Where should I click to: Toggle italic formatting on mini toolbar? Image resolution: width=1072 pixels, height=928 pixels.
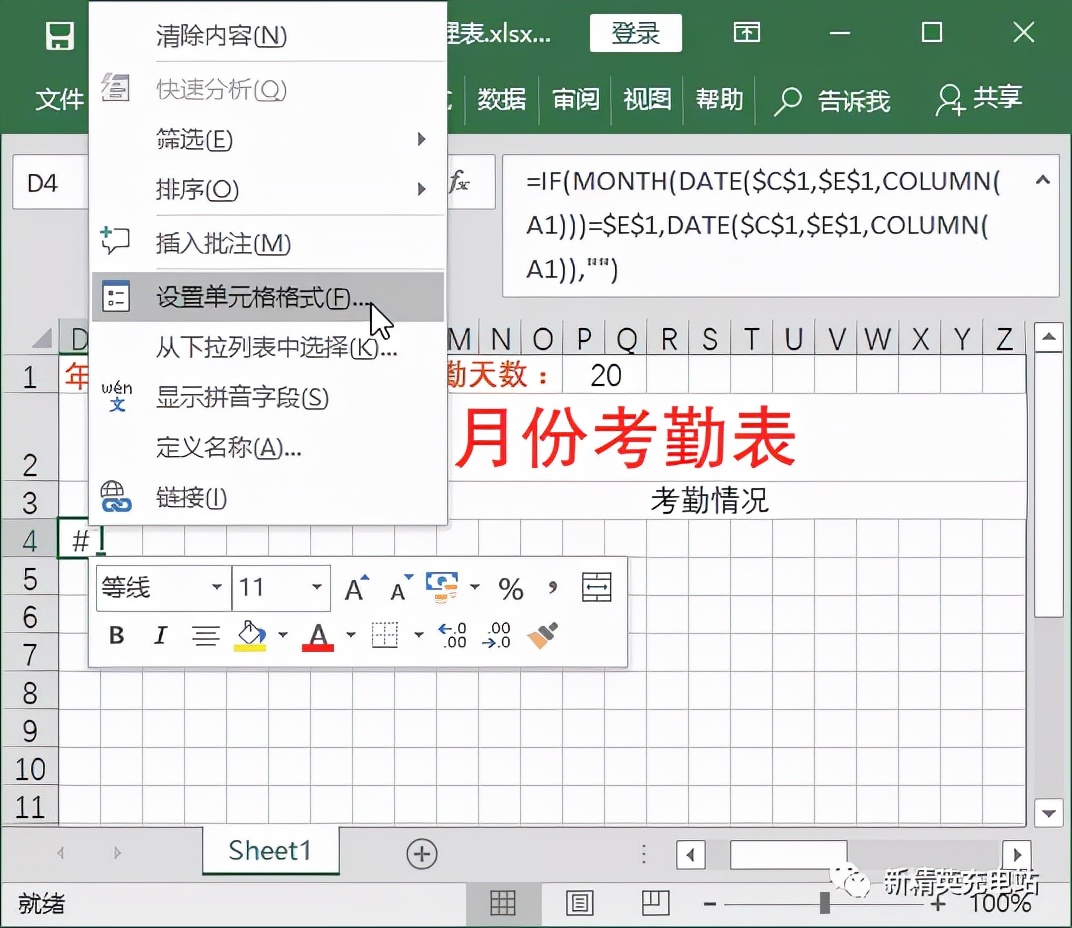[x=162, y=633]
